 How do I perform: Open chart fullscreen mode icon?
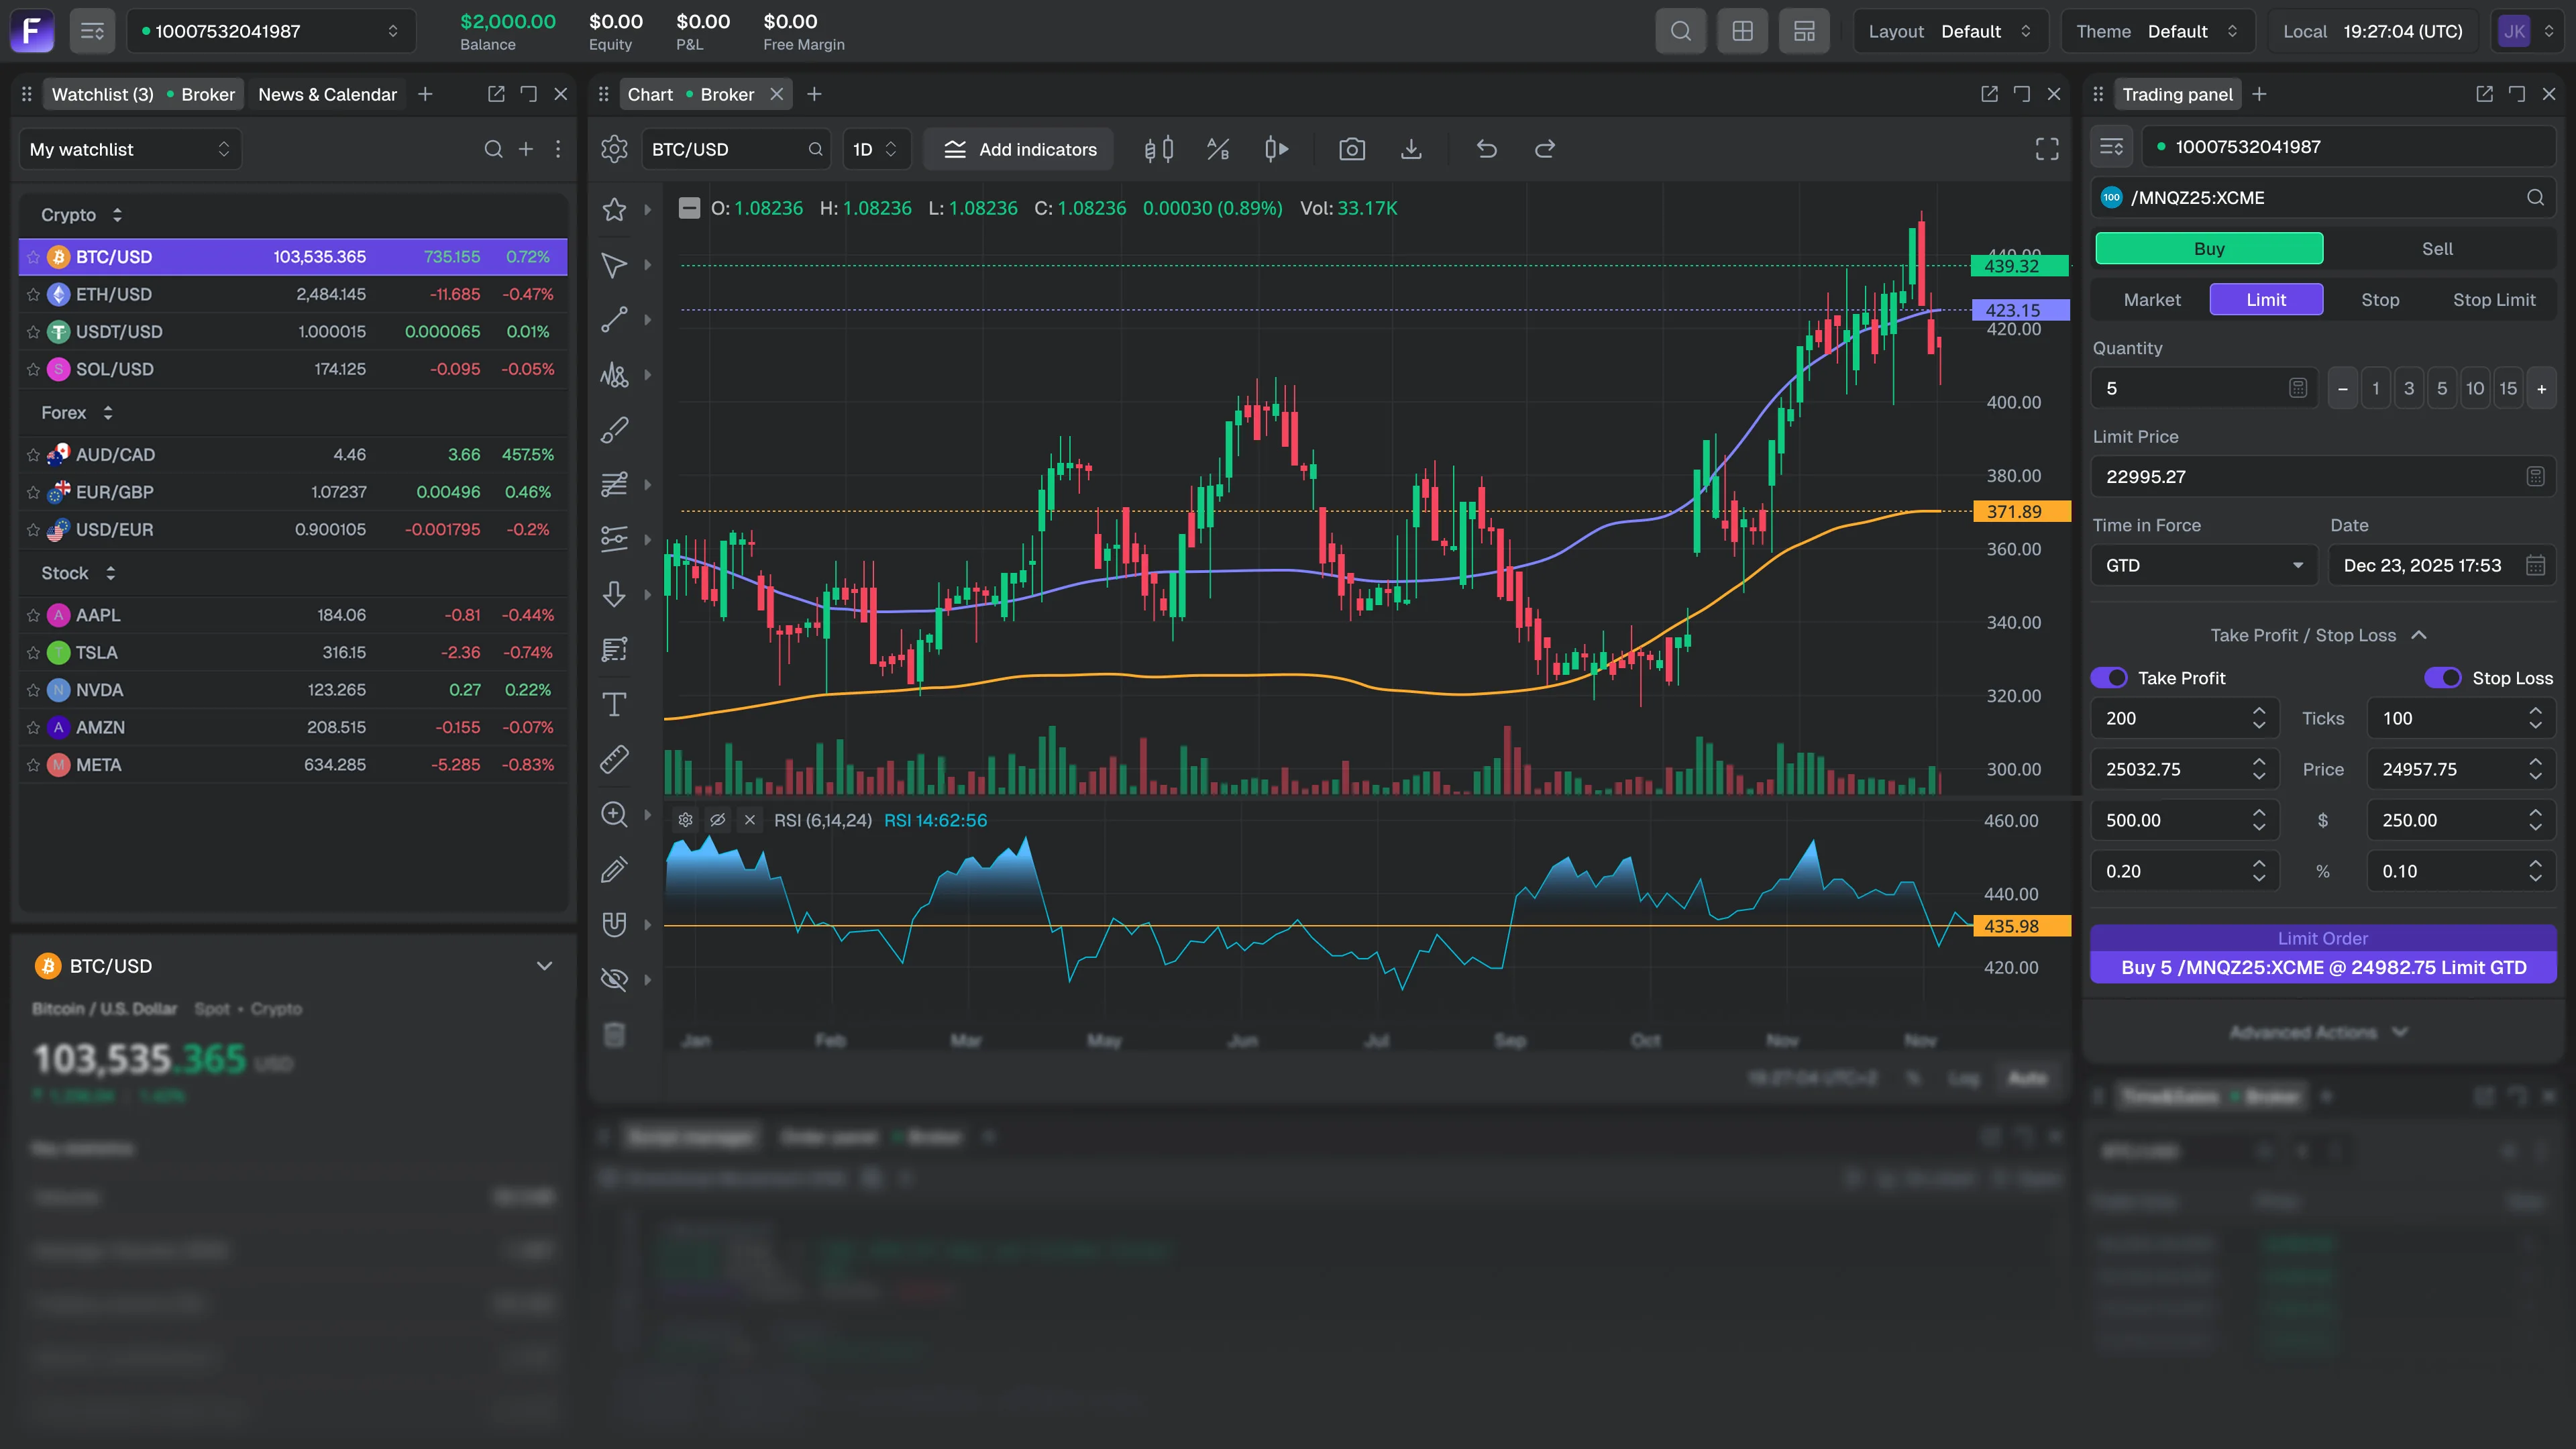[2046, 149]
